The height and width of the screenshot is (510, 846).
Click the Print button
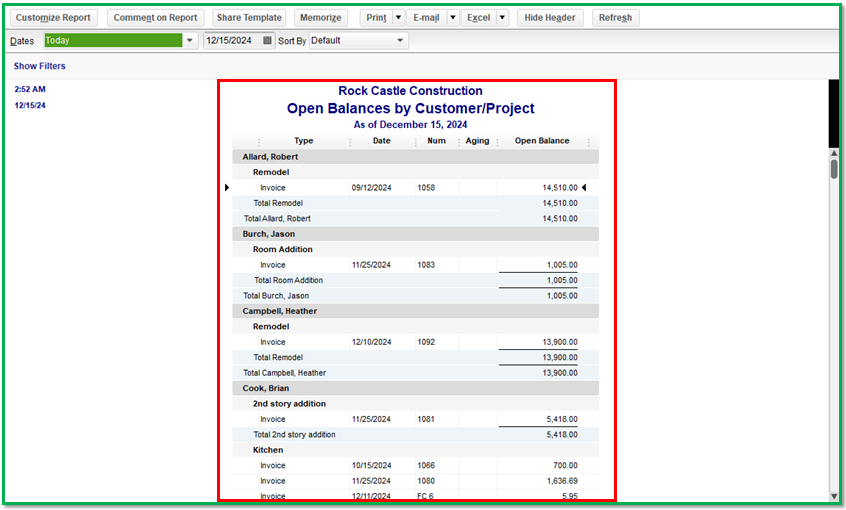coord(376,18)
